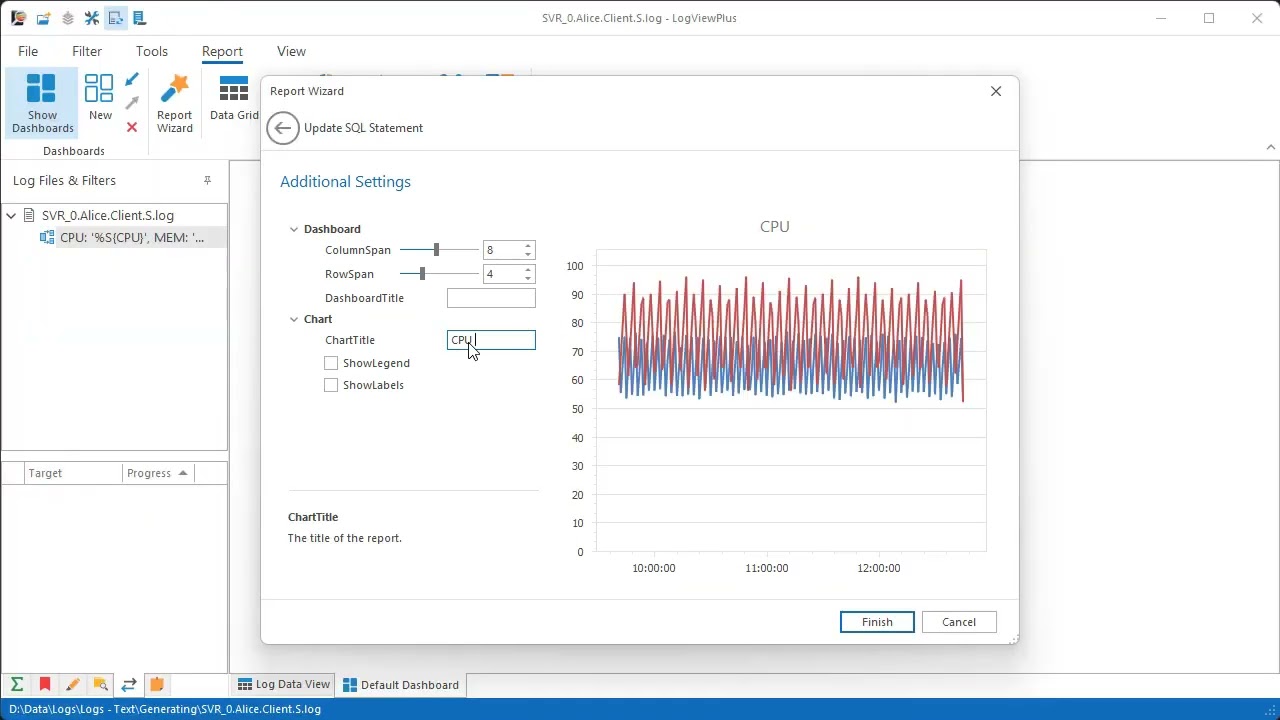1280x720 pixels.
Task: Click the highlighted refresh view icon in title bar
Action: tap(116, 18)
